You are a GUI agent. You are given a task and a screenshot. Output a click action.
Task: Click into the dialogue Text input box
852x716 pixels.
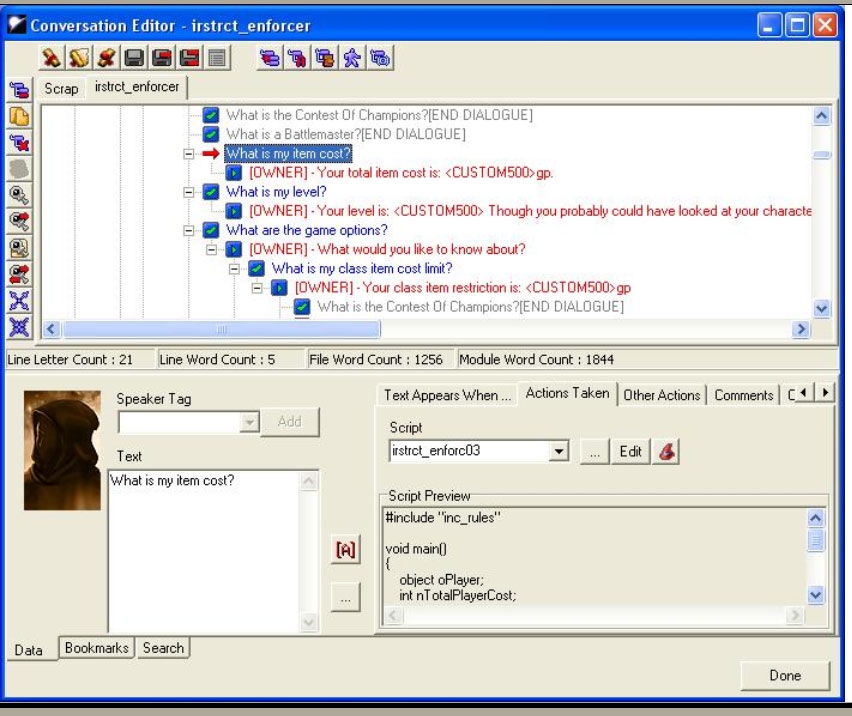point(203,550)
